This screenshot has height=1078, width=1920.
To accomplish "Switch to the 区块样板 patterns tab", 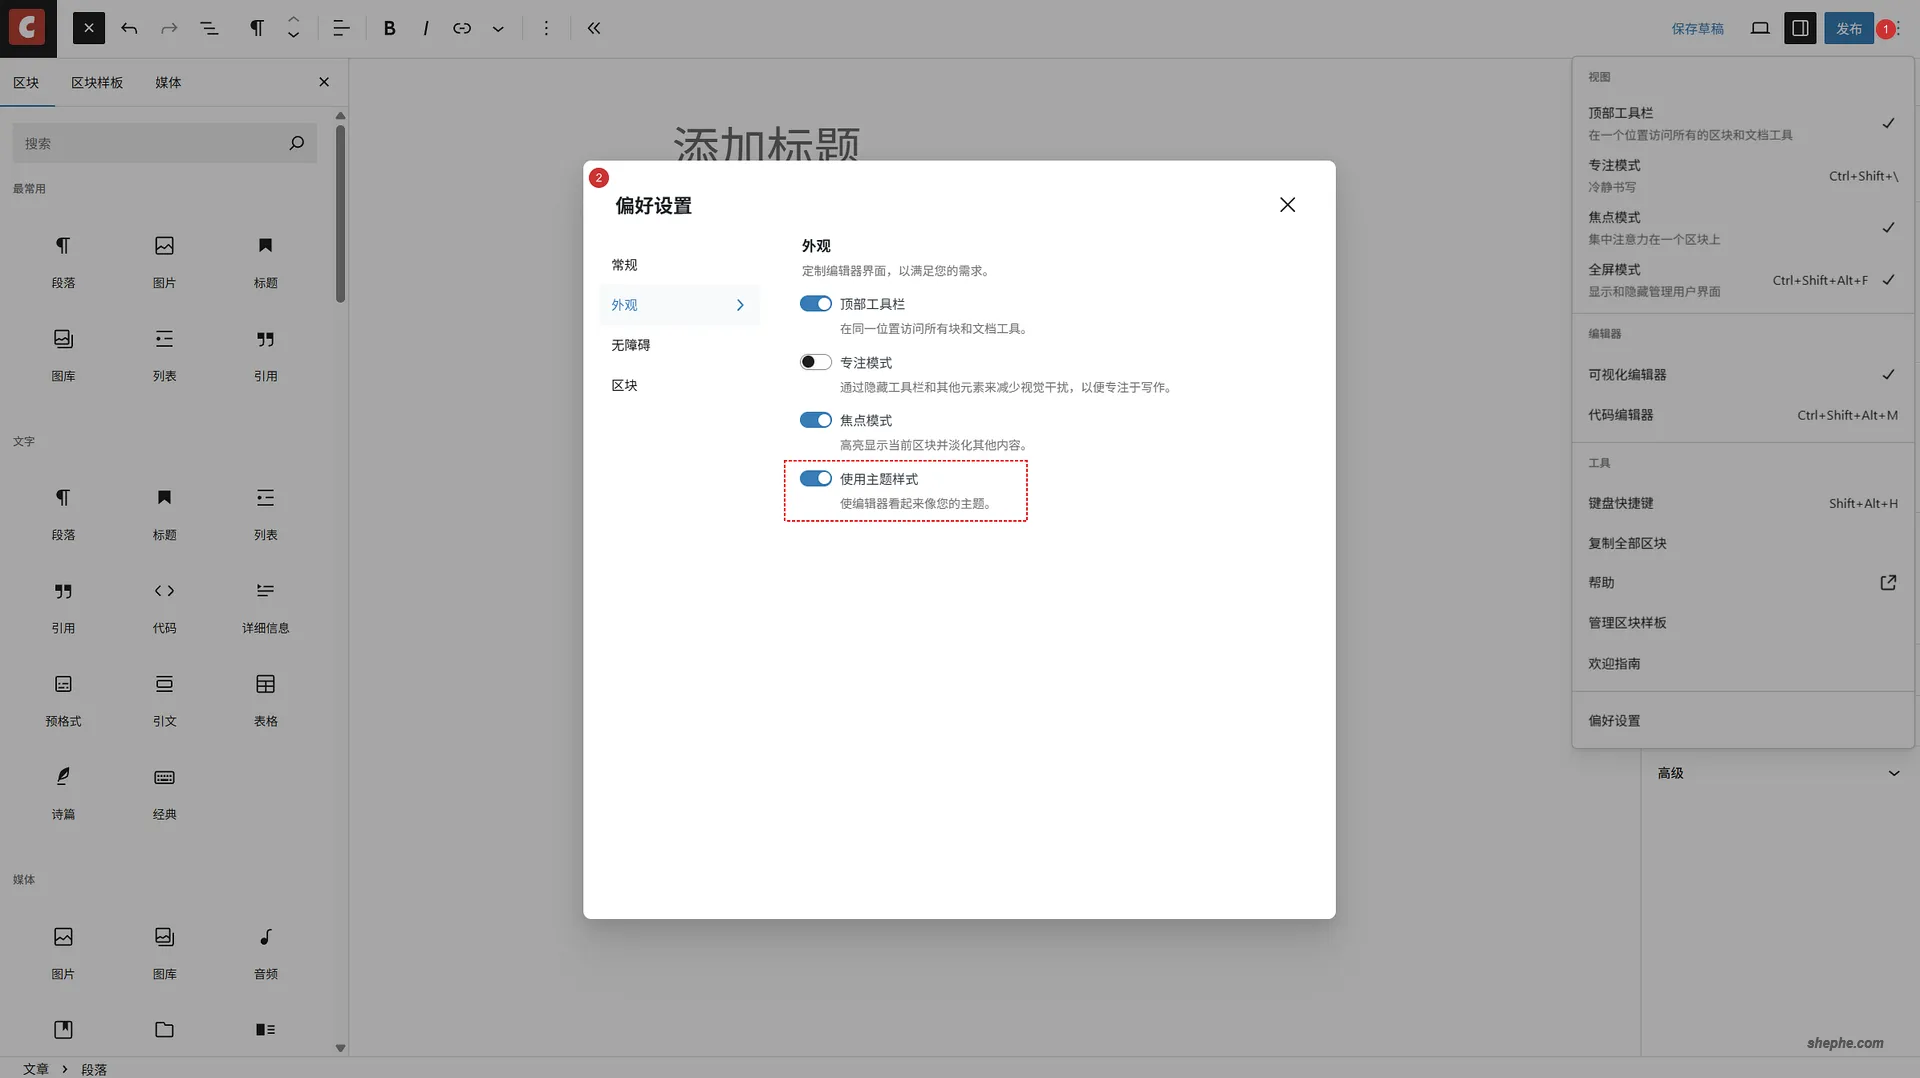I will [97, 82].
